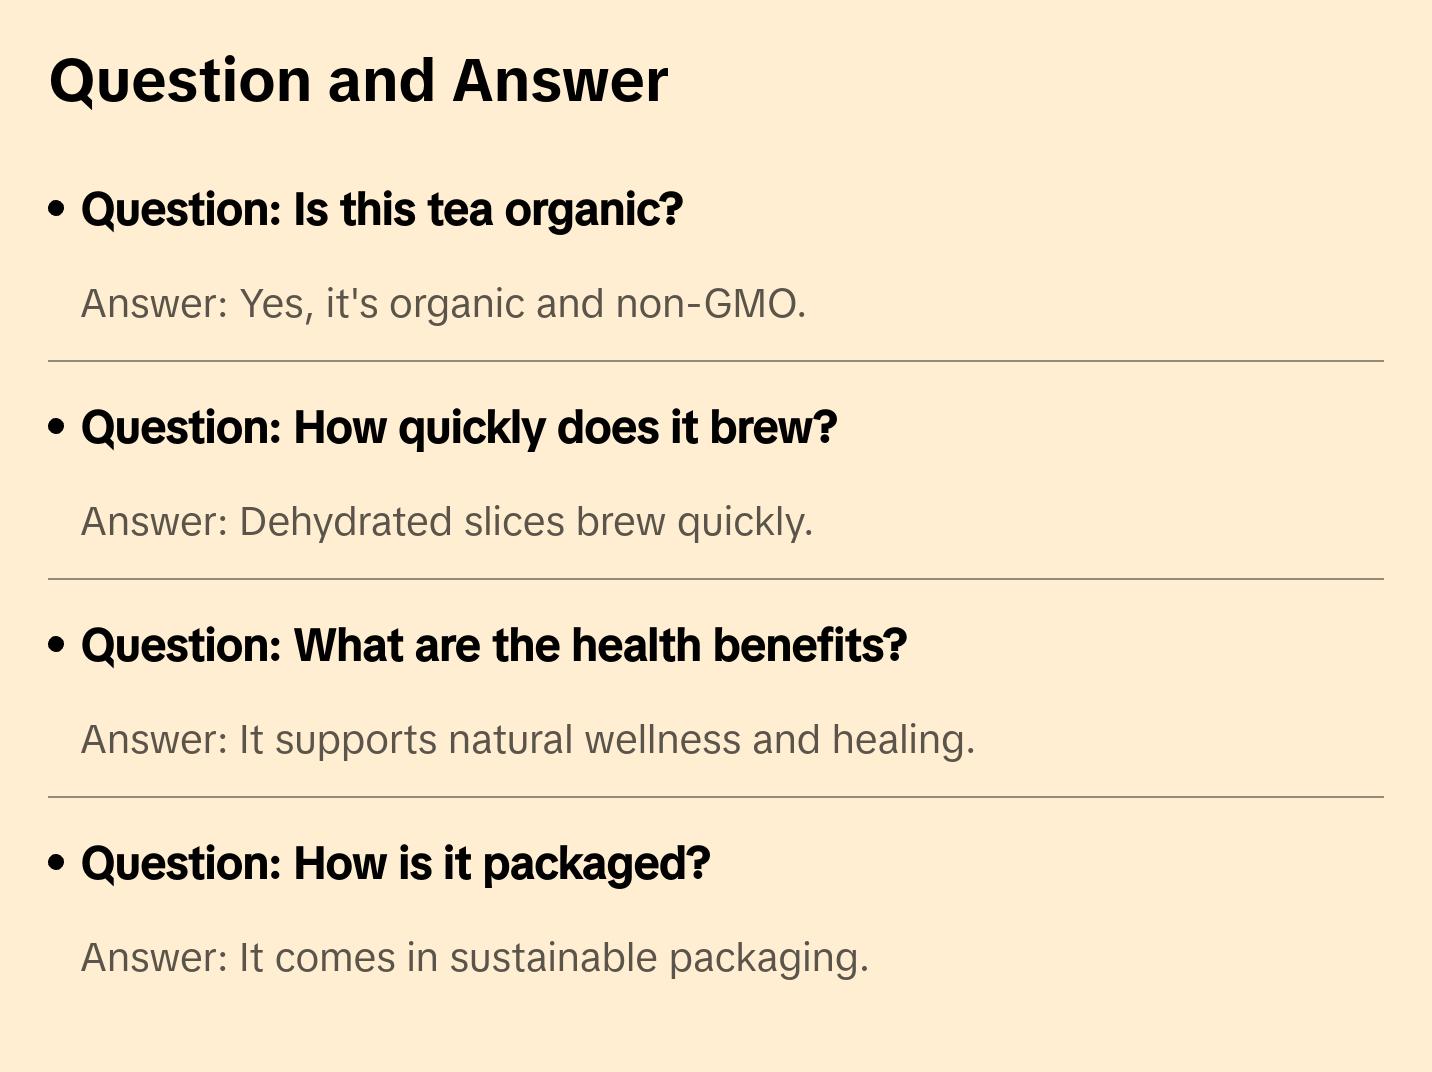
Task: Click the bullet beside the packaged question
Action: (x=57, y=864)
